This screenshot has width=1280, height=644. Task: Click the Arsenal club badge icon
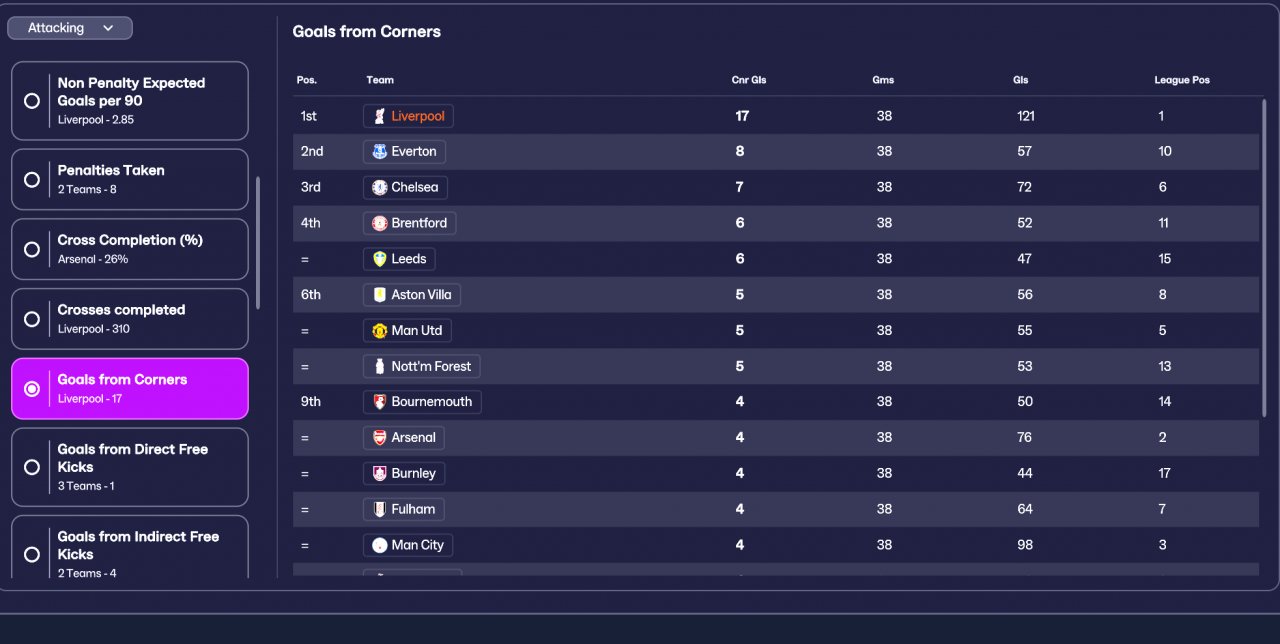[379, 438]
